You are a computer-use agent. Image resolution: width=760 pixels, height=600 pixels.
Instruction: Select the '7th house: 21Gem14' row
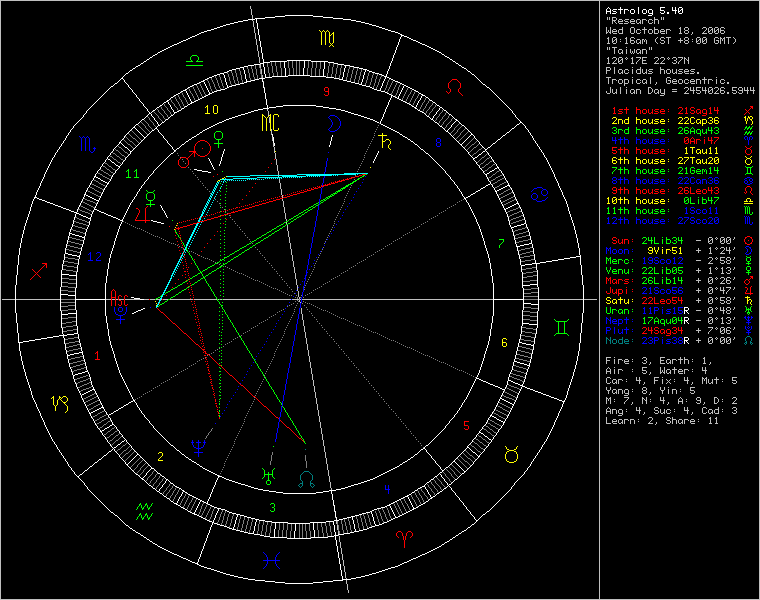(x=682, y=171)
